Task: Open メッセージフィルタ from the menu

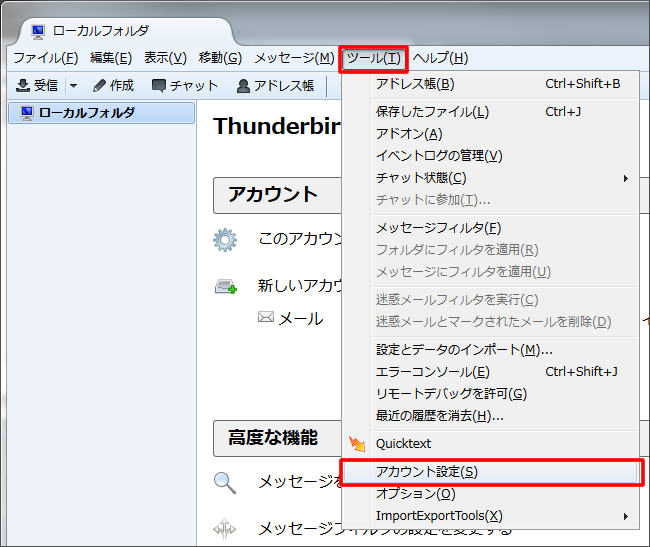Action: 438,228
